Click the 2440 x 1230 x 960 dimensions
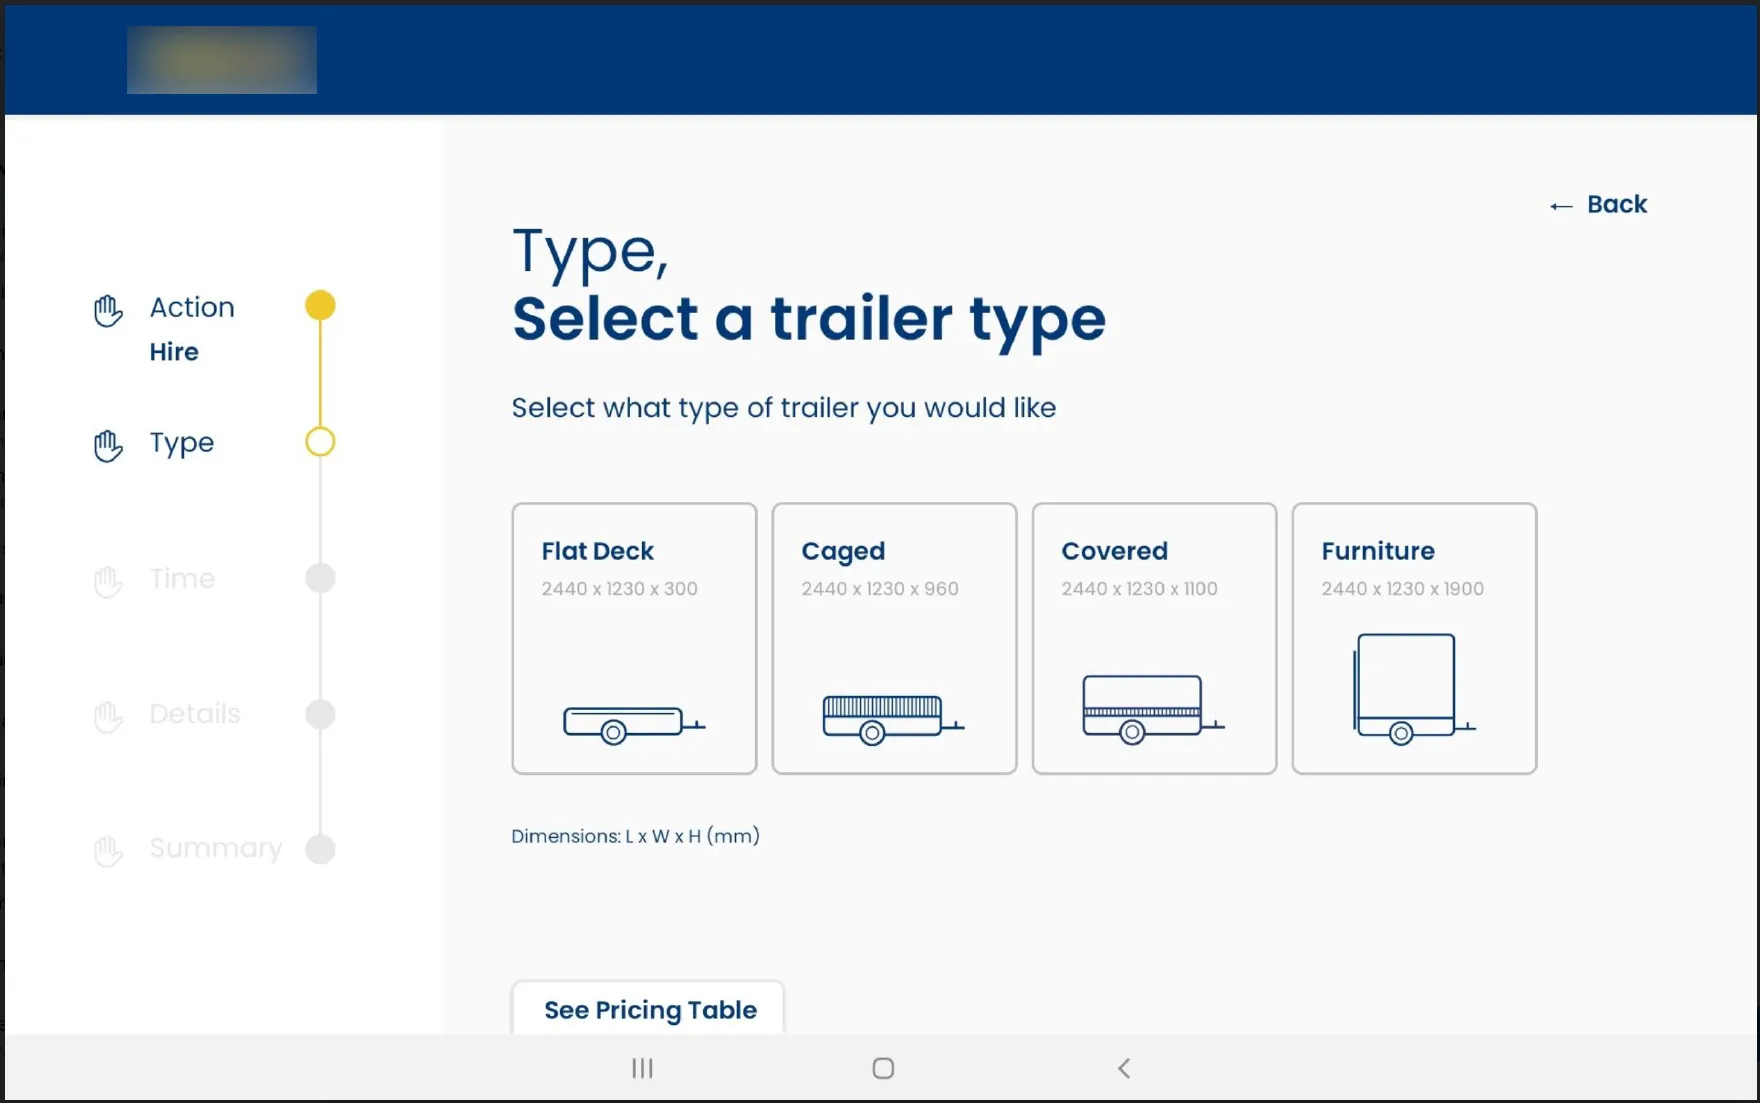This screenshot has height=1103, width=1760. click(x=880, y=589)
